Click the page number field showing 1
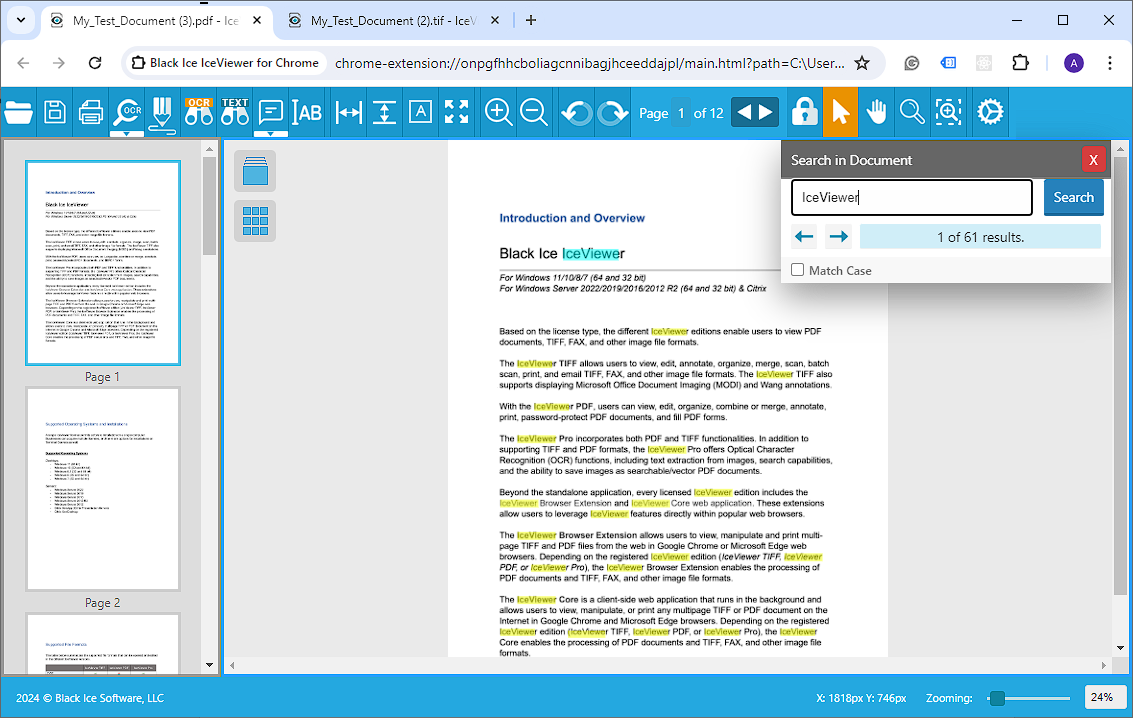 (x=681, y=113)
